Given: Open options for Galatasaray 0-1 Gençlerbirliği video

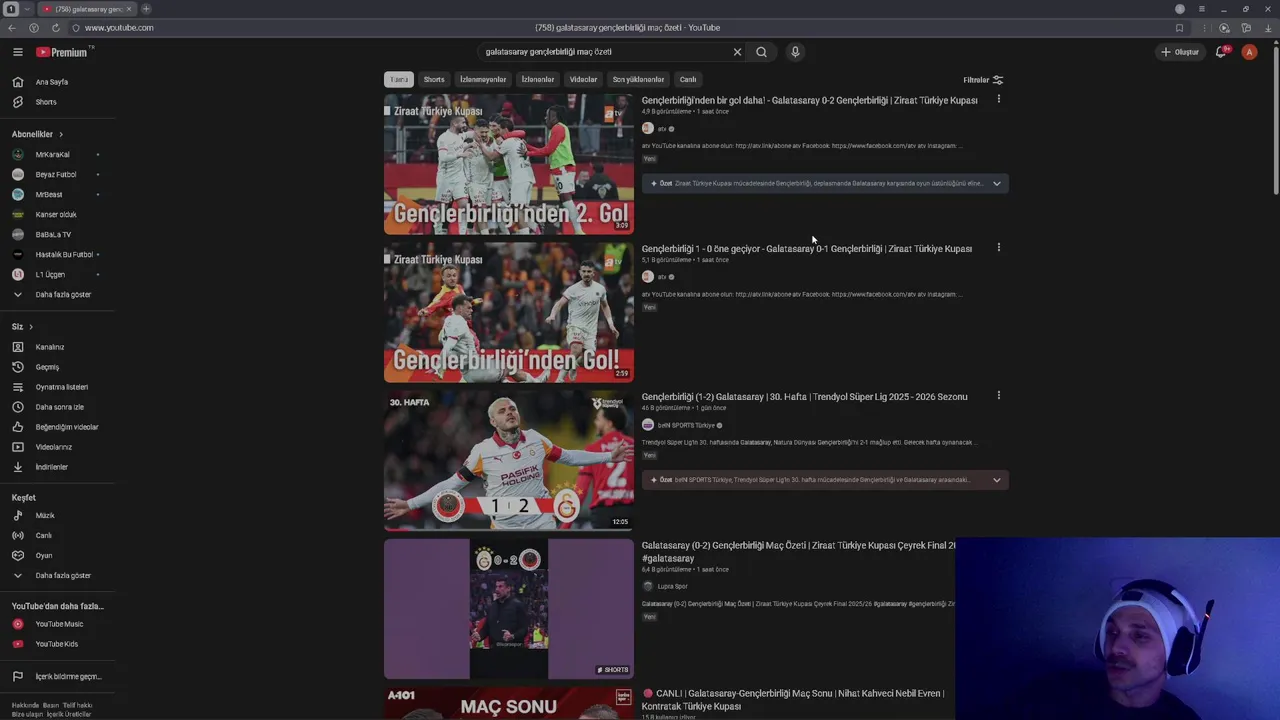Looking at the screenshot, I should (998, 247).
